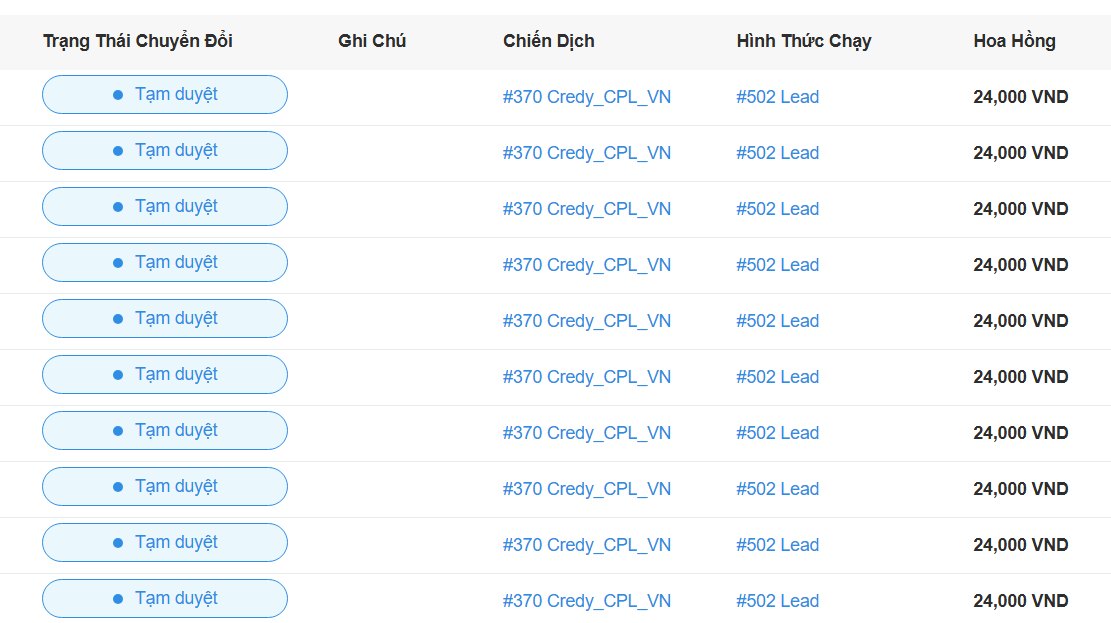Click the 'Ghi Chú' column header

tap(372, 41)
